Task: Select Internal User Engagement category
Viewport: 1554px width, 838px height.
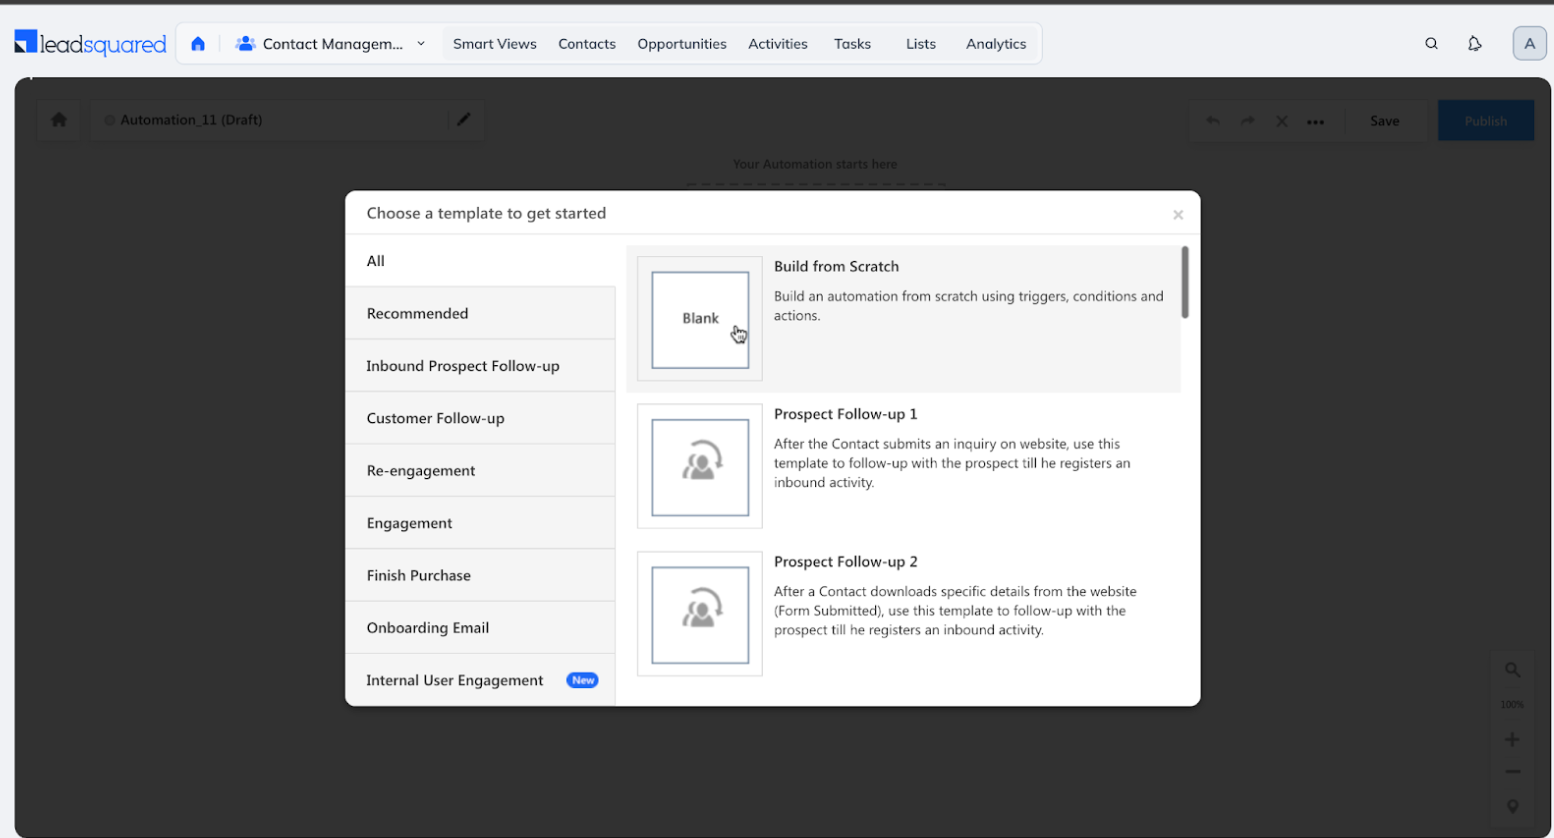Action: (x=480, y=680)
